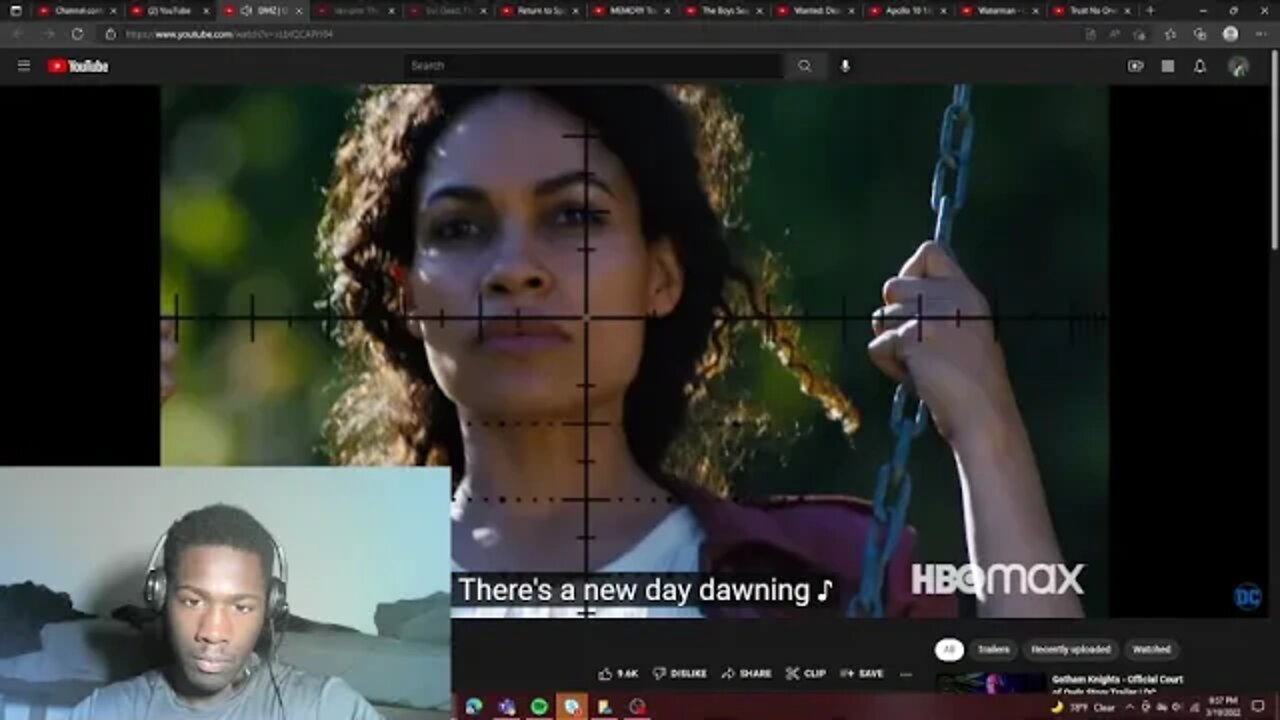Click the SHARE arrow button
Viewport: 1280px width, 720px height.
tap(746, 674)
